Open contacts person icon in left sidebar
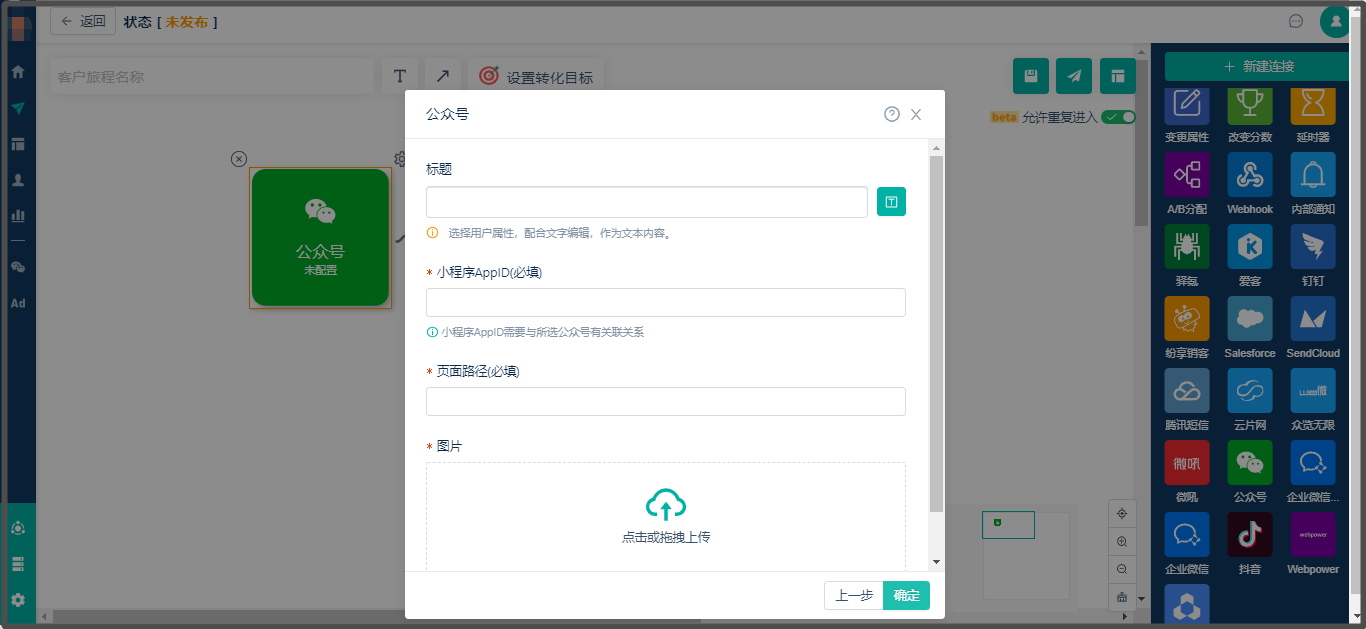Viewport: 1366px width, 629px height. (18, 180)
